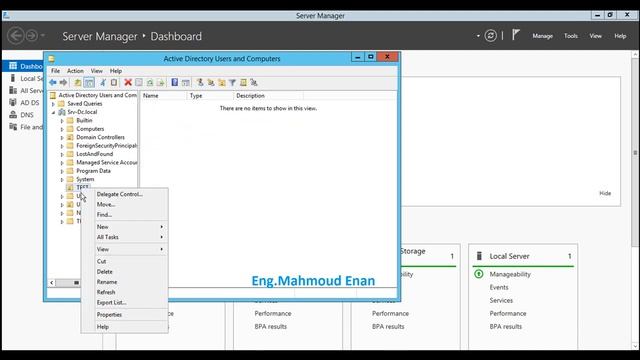Expand the Saved Queries tree node
This screenshot has width=640, height=360.
(53, 104)
